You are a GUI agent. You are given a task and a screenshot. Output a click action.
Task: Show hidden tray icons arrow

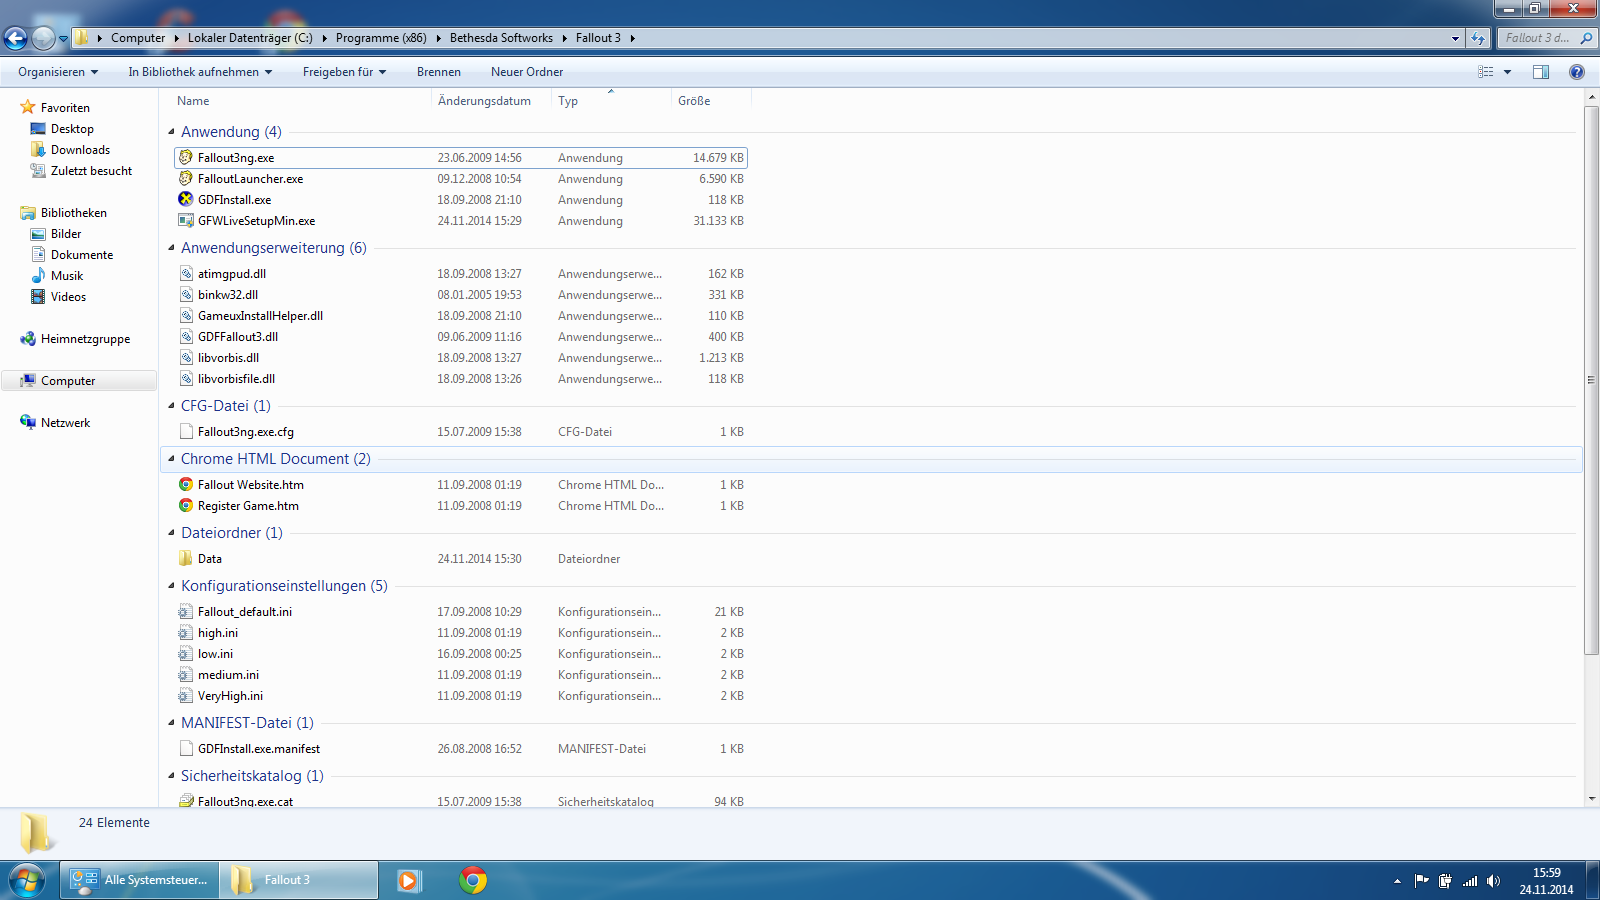coord(1397,881)
